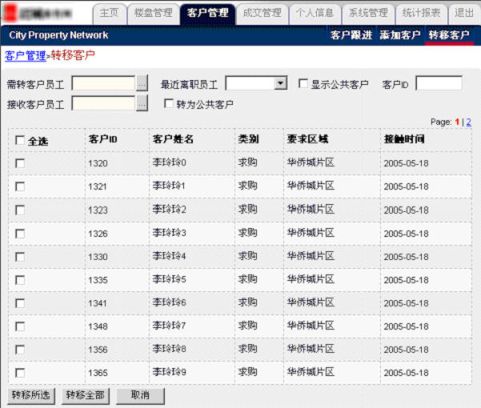Enable the 转为公共客户 checkbox
The image size is (481, 408).
(169, 103)
